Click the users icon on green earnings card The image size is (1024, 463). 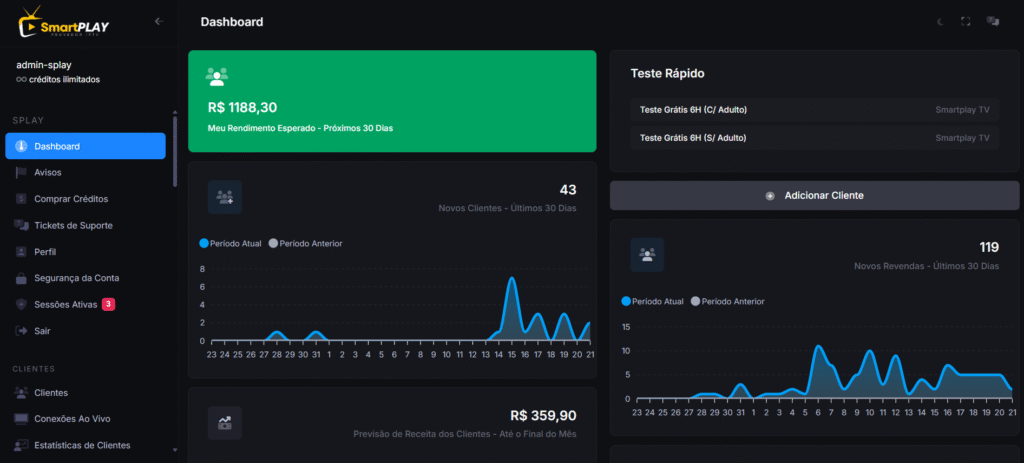(216, 77)
